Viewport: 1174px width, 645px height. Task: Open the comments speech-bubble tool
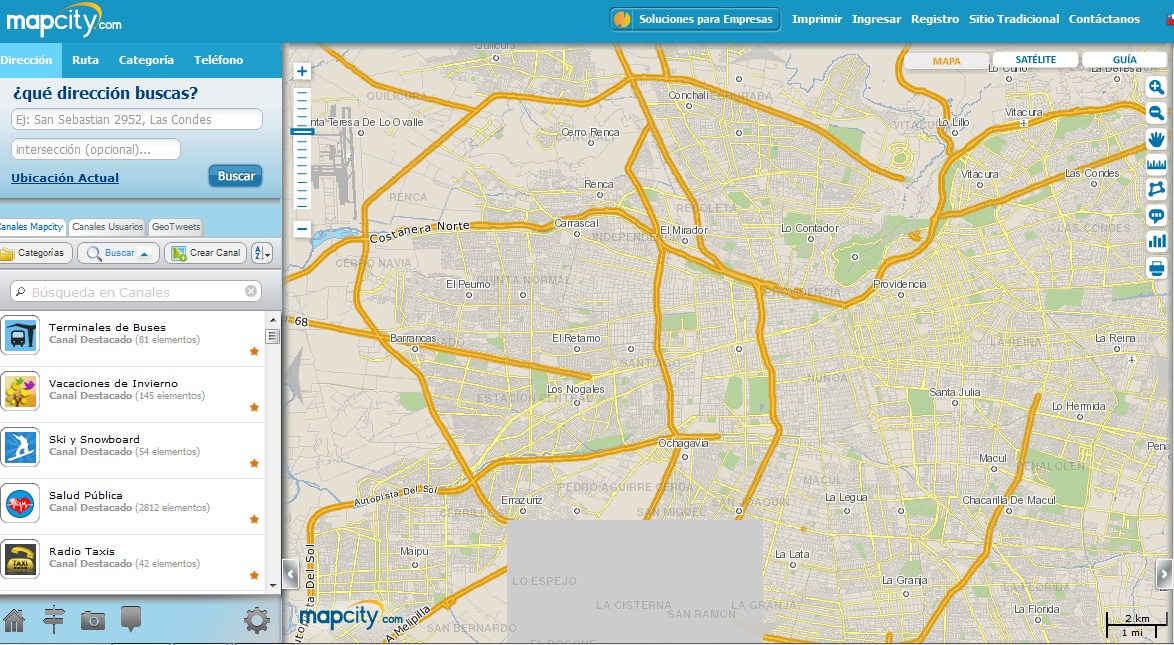(1156, 215)
